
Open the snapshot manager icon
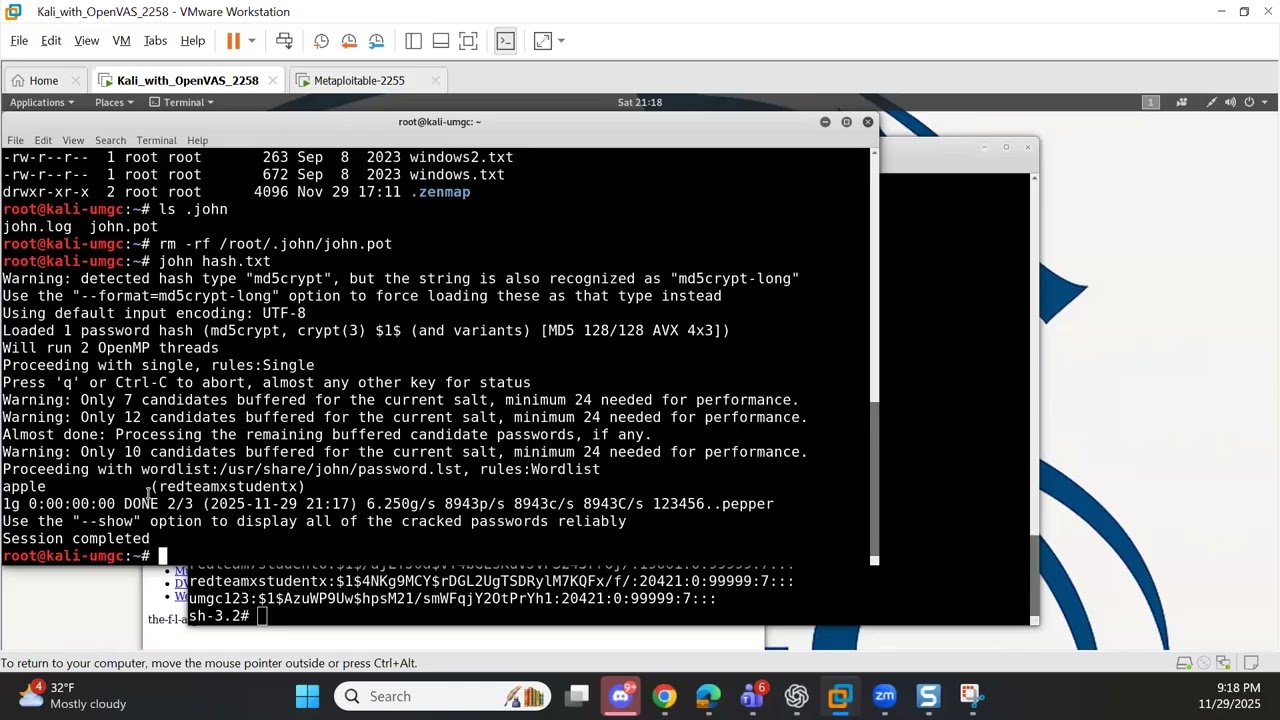[376, 41]
